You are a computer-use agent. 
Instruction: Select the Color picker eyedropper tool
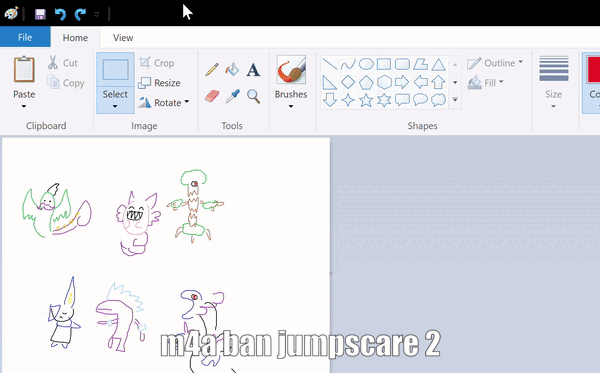click(232, 96)
